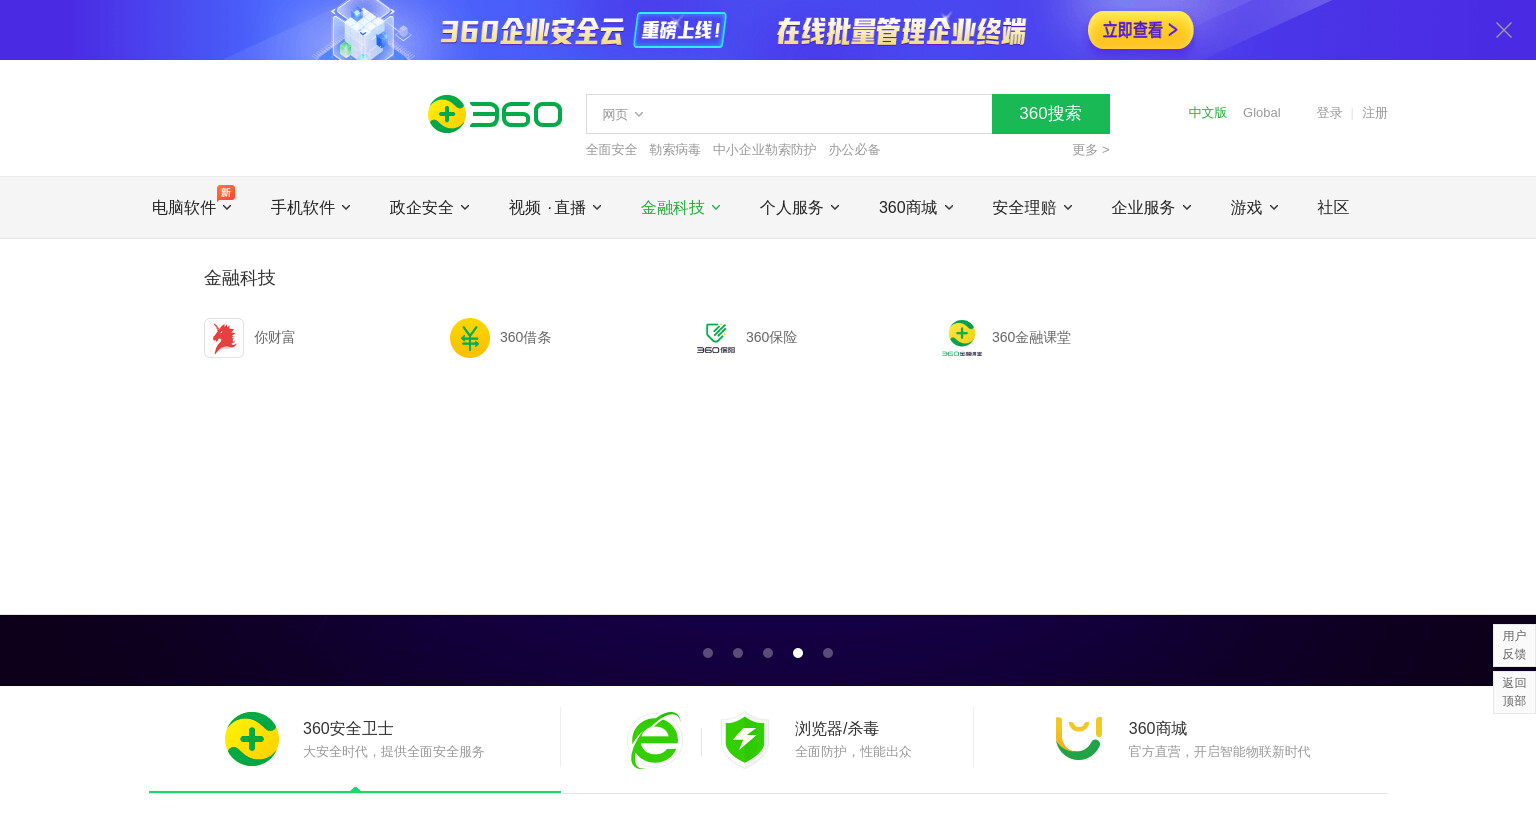Click the 立即查看 banner button
This screenshot has width=1536, height=824.
[x=1140, y=30]
